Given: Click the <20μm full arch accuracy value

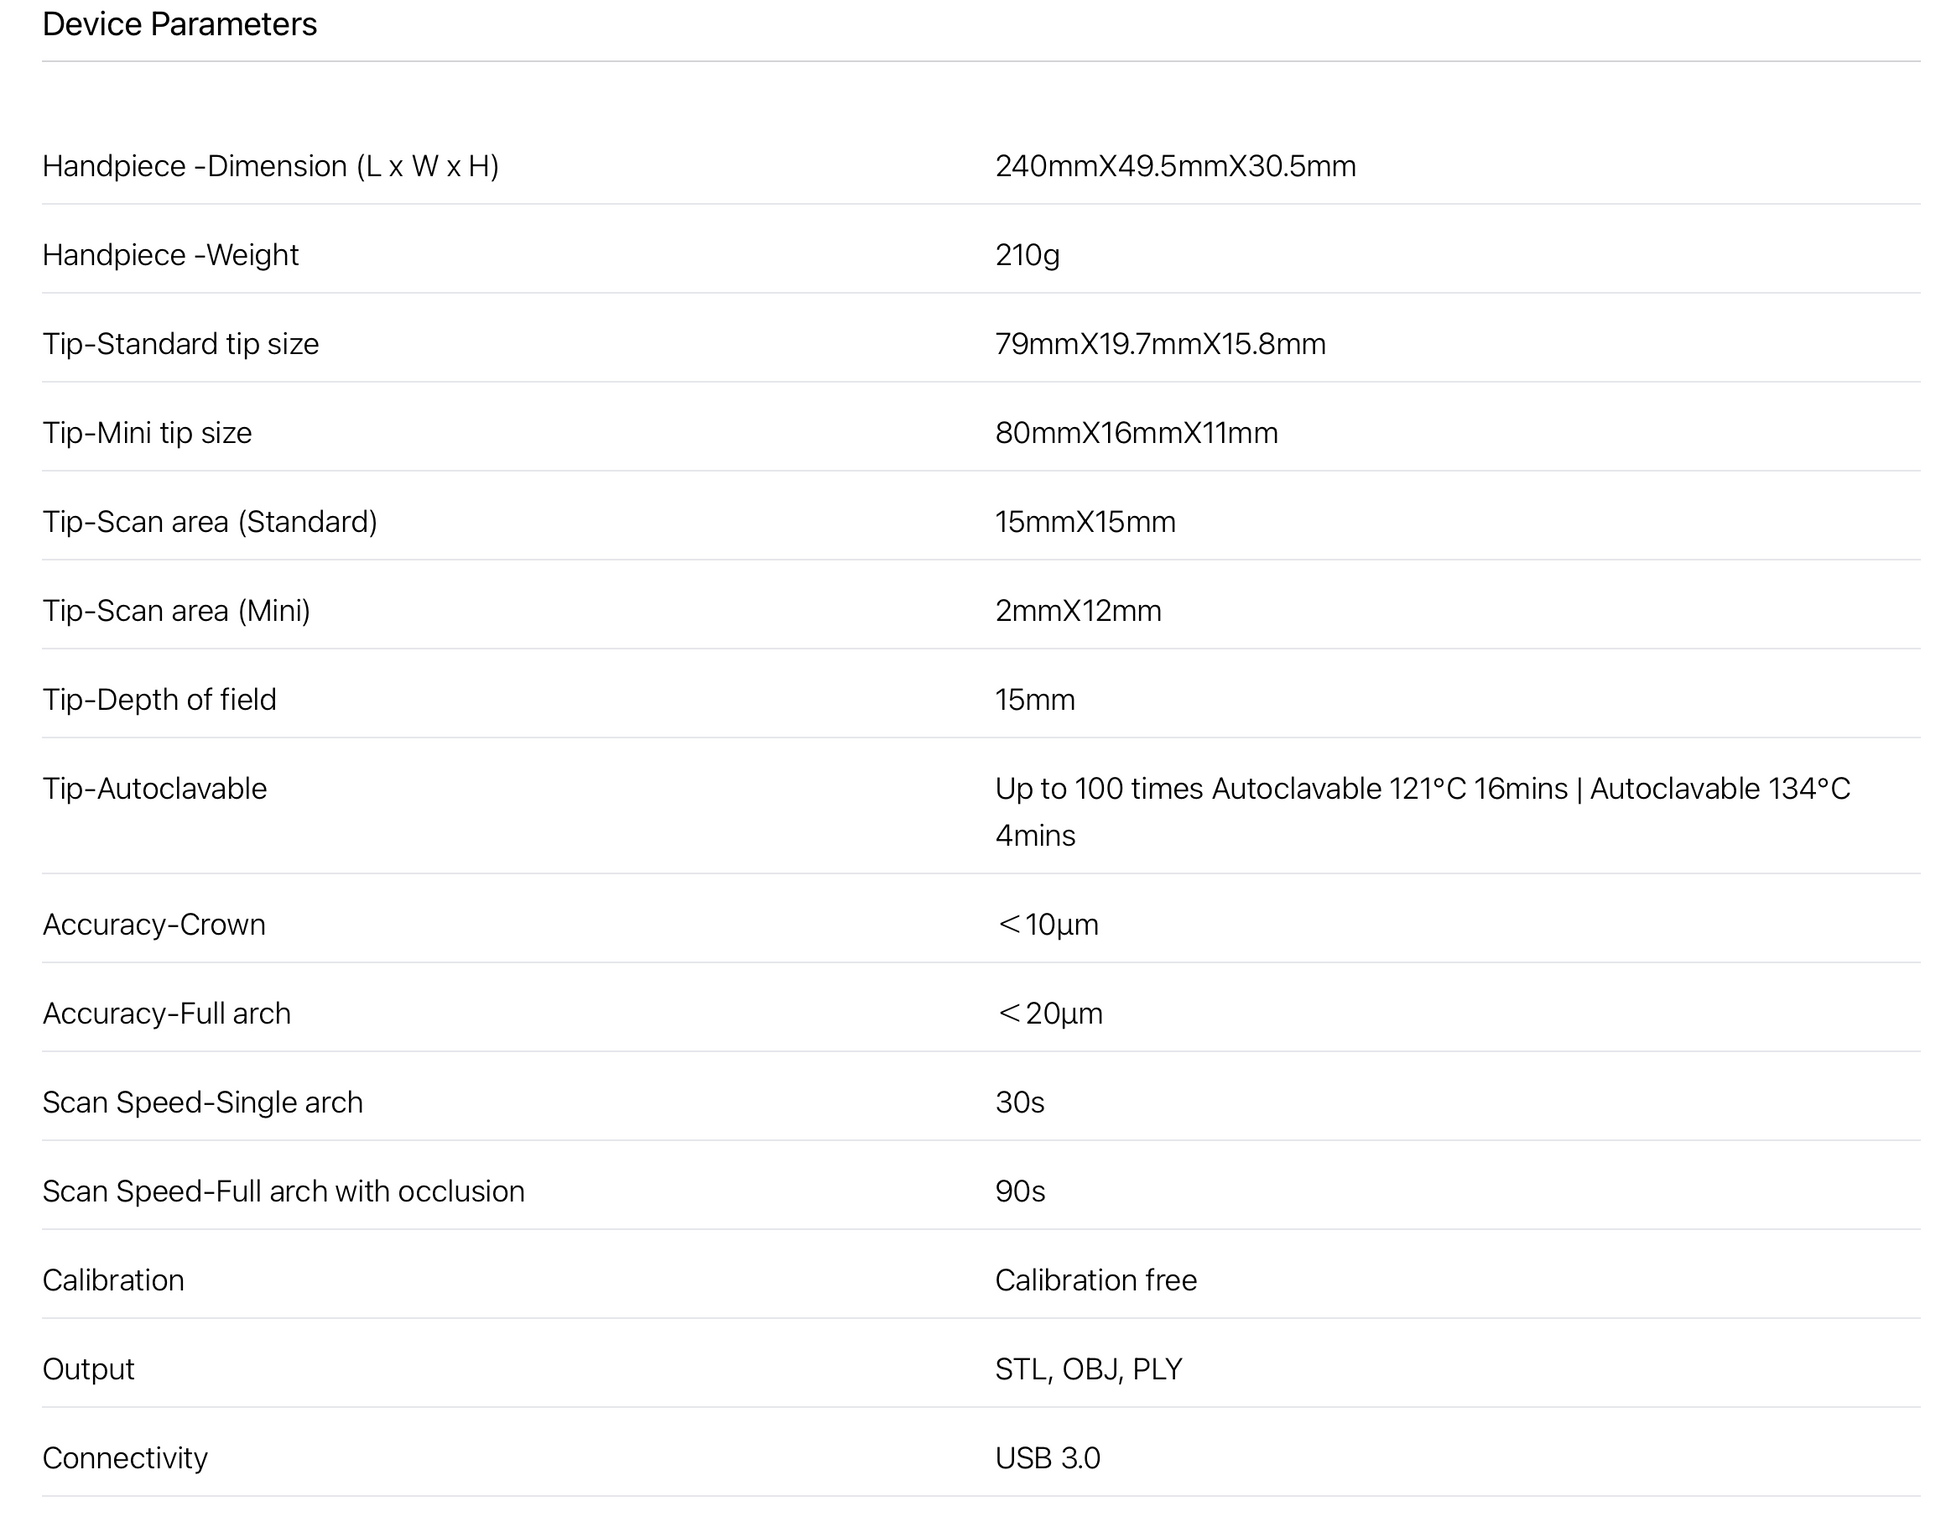Looking at the screenshot, I should [x=1049, y=1014].
